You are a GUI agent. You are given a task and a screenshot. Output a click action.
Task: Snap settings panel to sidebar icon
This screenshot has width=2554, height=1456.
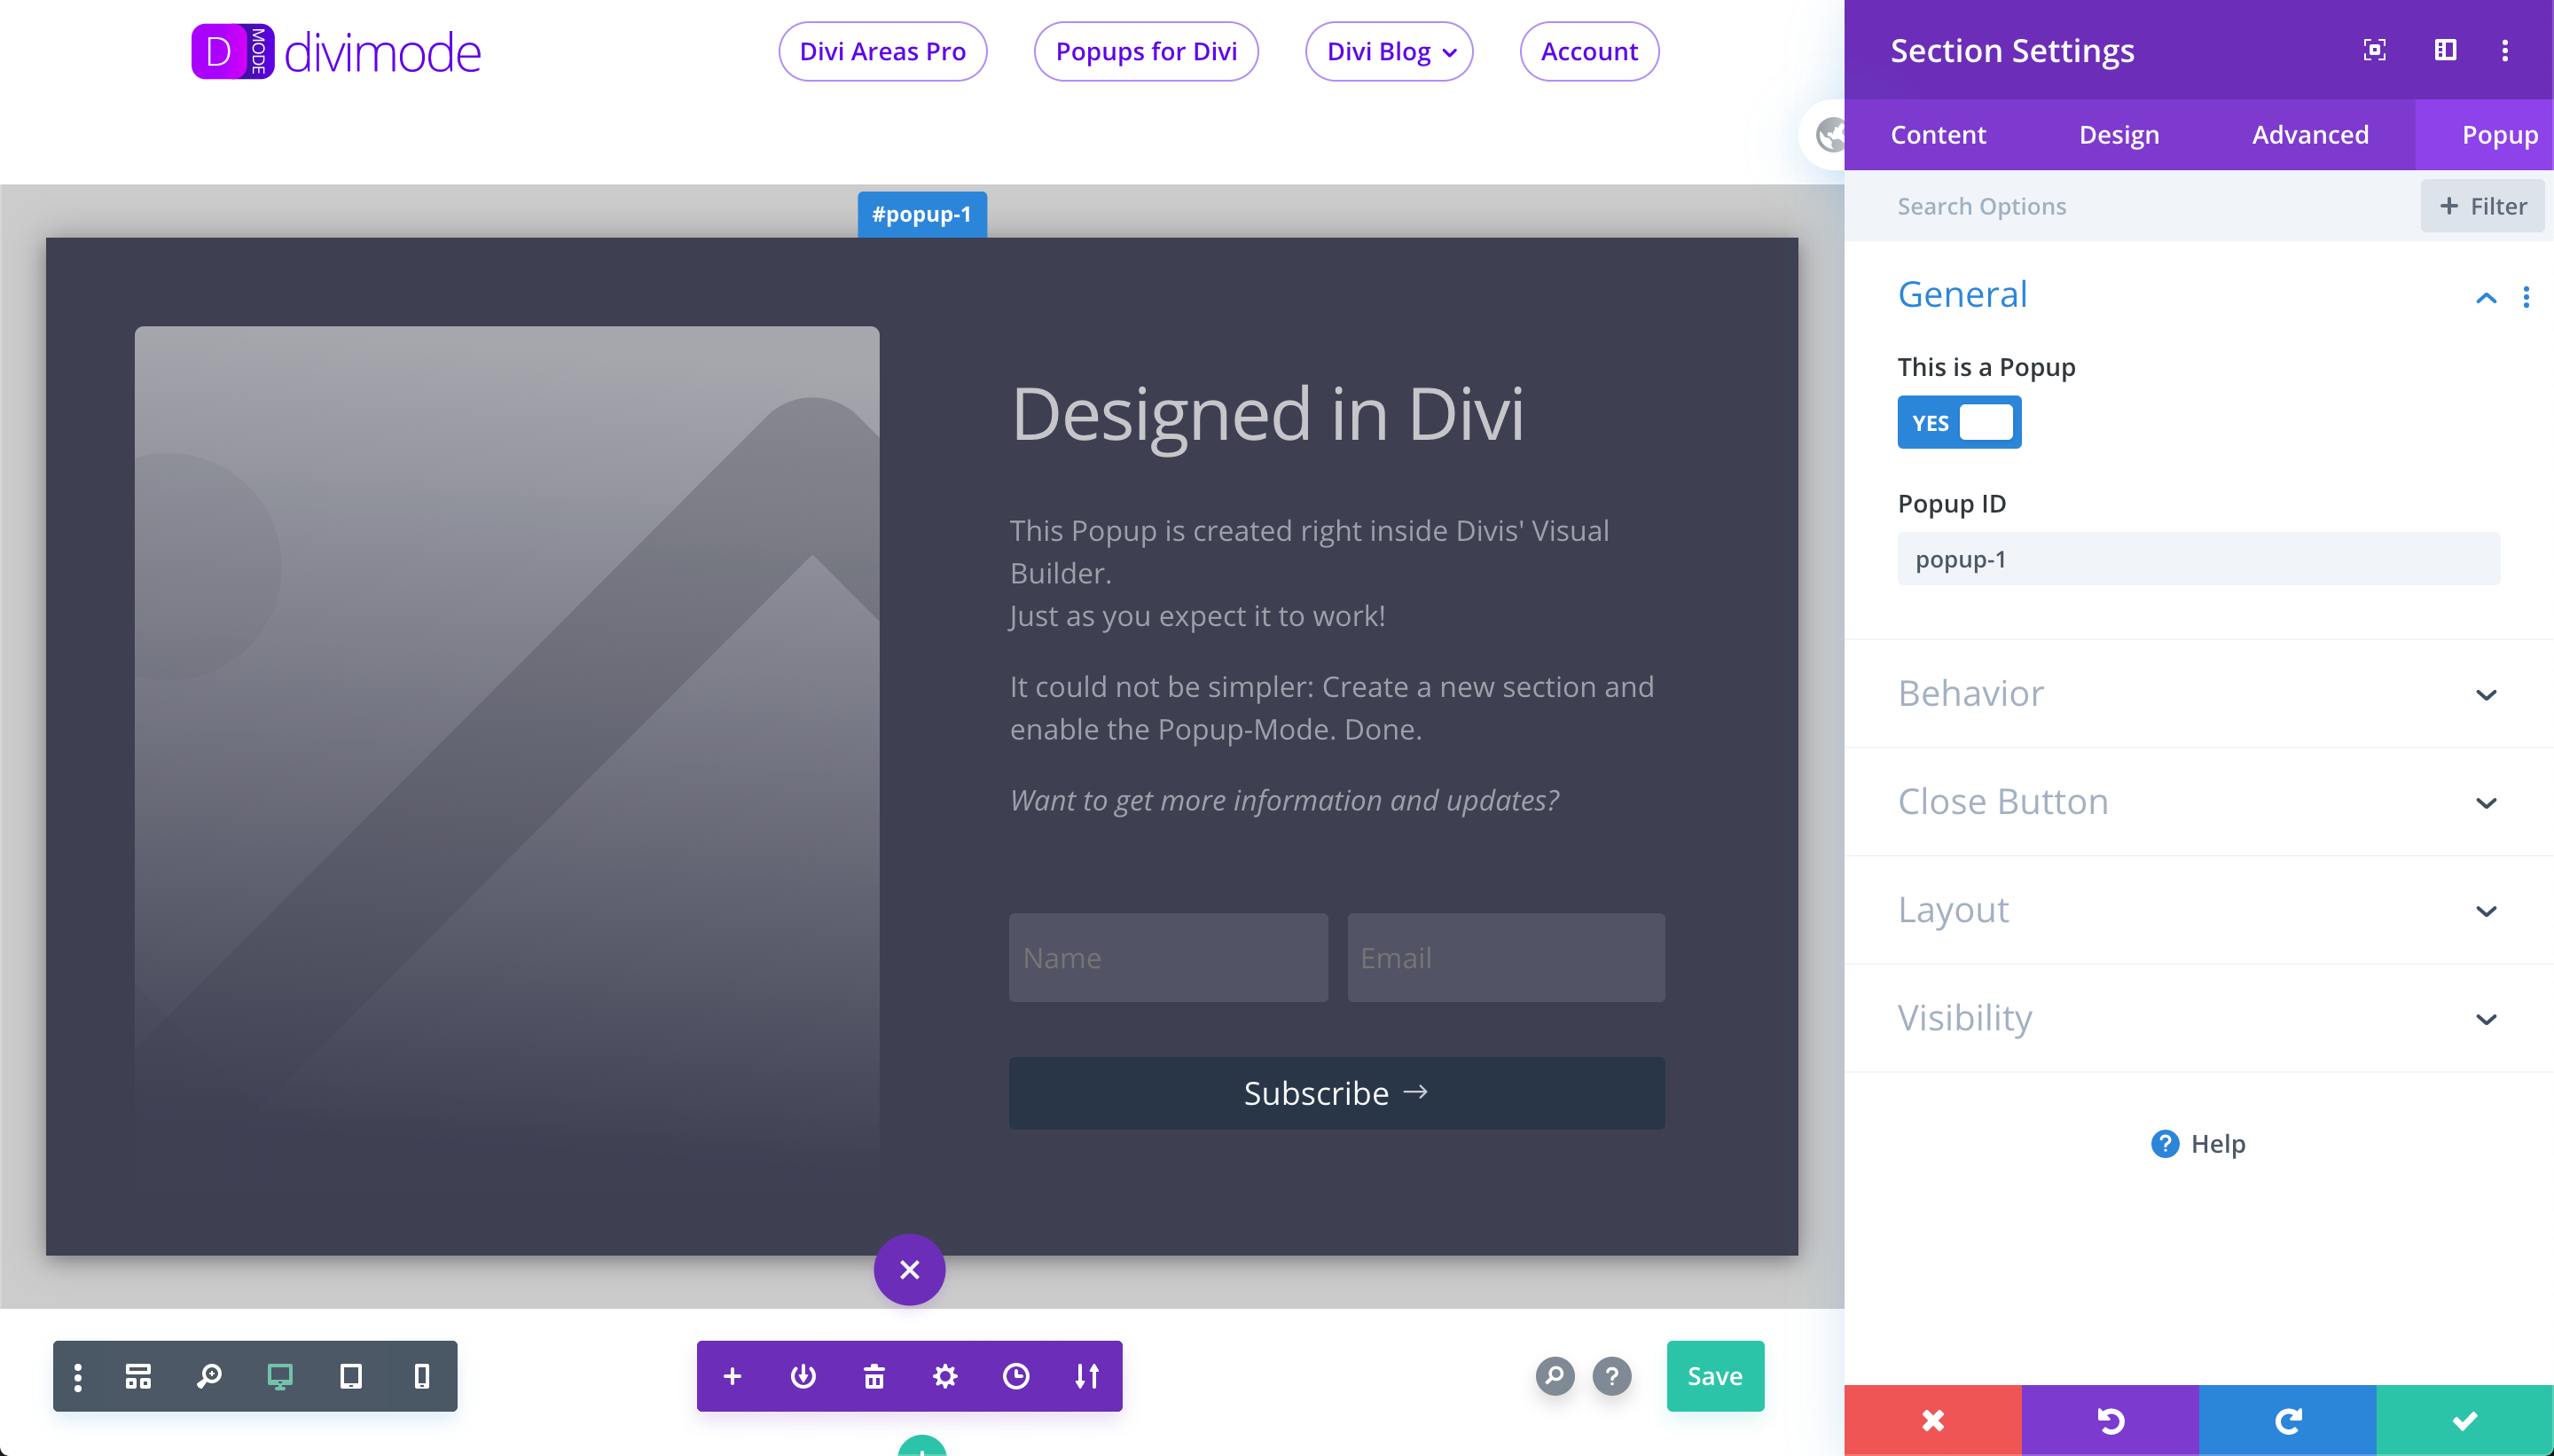point(2445,50)
